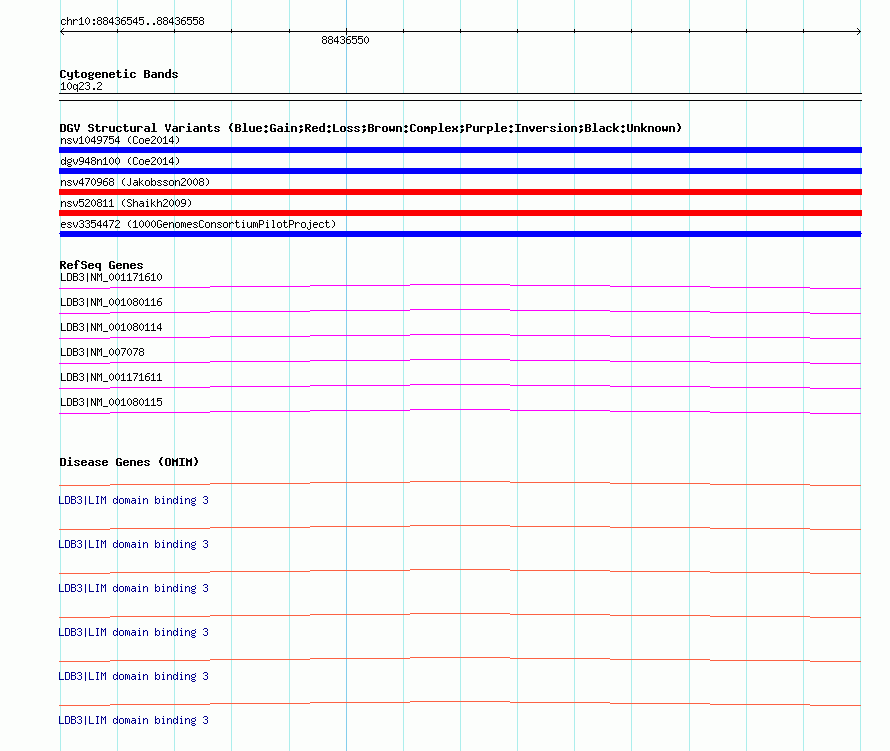Click the 10q23.2 band label
Viewport: 890px width, 751px height.
(x=81, y=86)
